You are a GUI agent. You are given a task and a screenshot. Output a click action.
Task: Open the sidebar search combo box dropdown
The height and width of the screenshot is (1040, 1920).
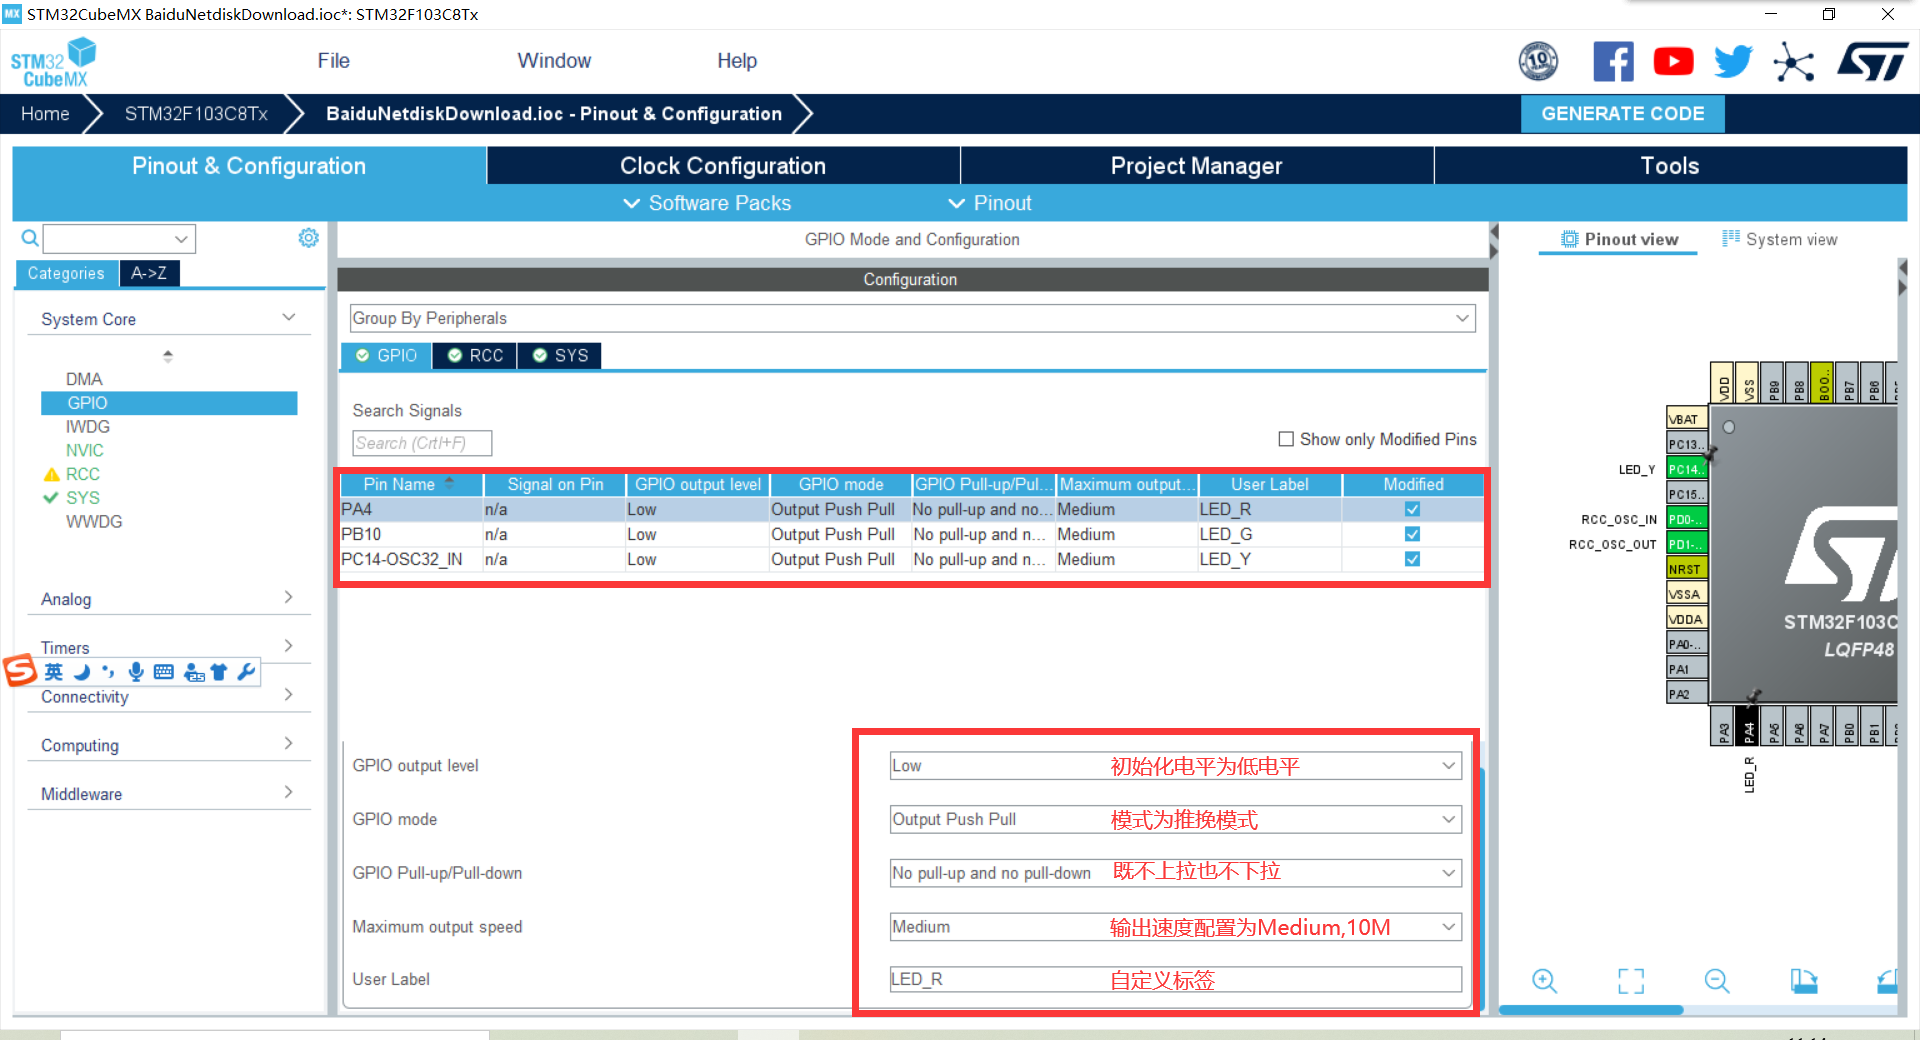tap(181, 239)
